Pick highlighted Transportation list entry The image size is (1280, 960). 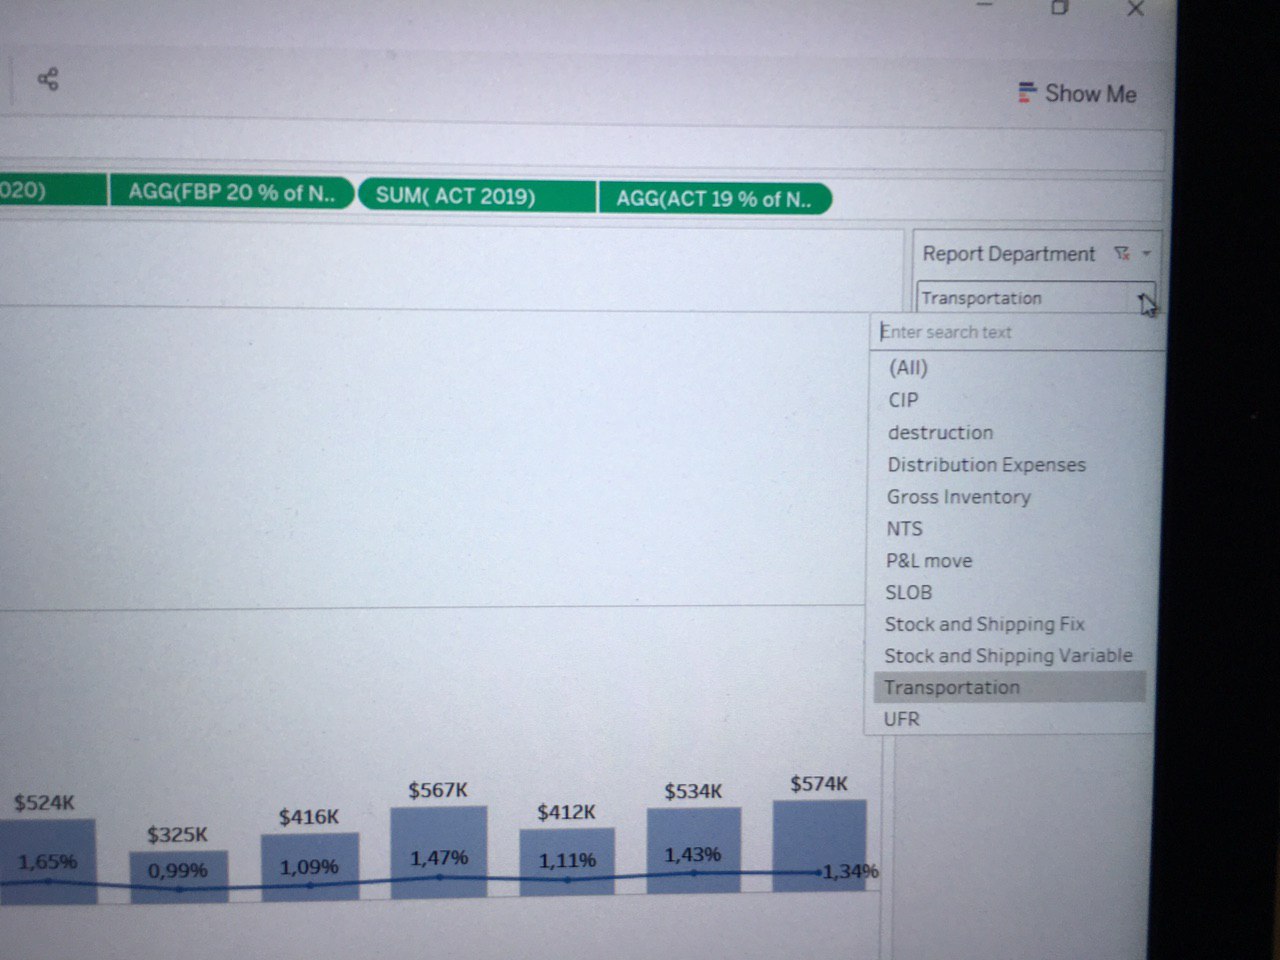click(1009, 687)
